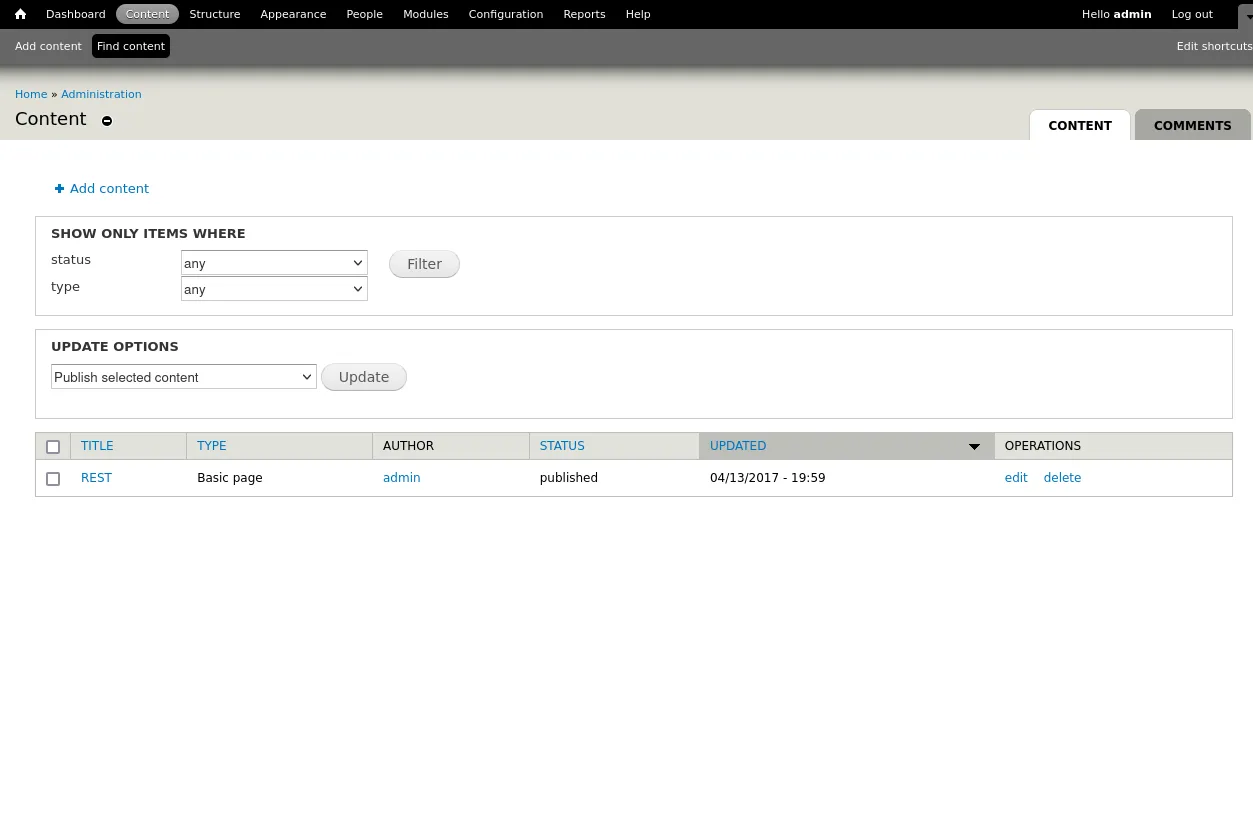Click Add content shortcut in the shortcut bar
This screenshot has width=1253, height=832.
[x=48, y=46]
